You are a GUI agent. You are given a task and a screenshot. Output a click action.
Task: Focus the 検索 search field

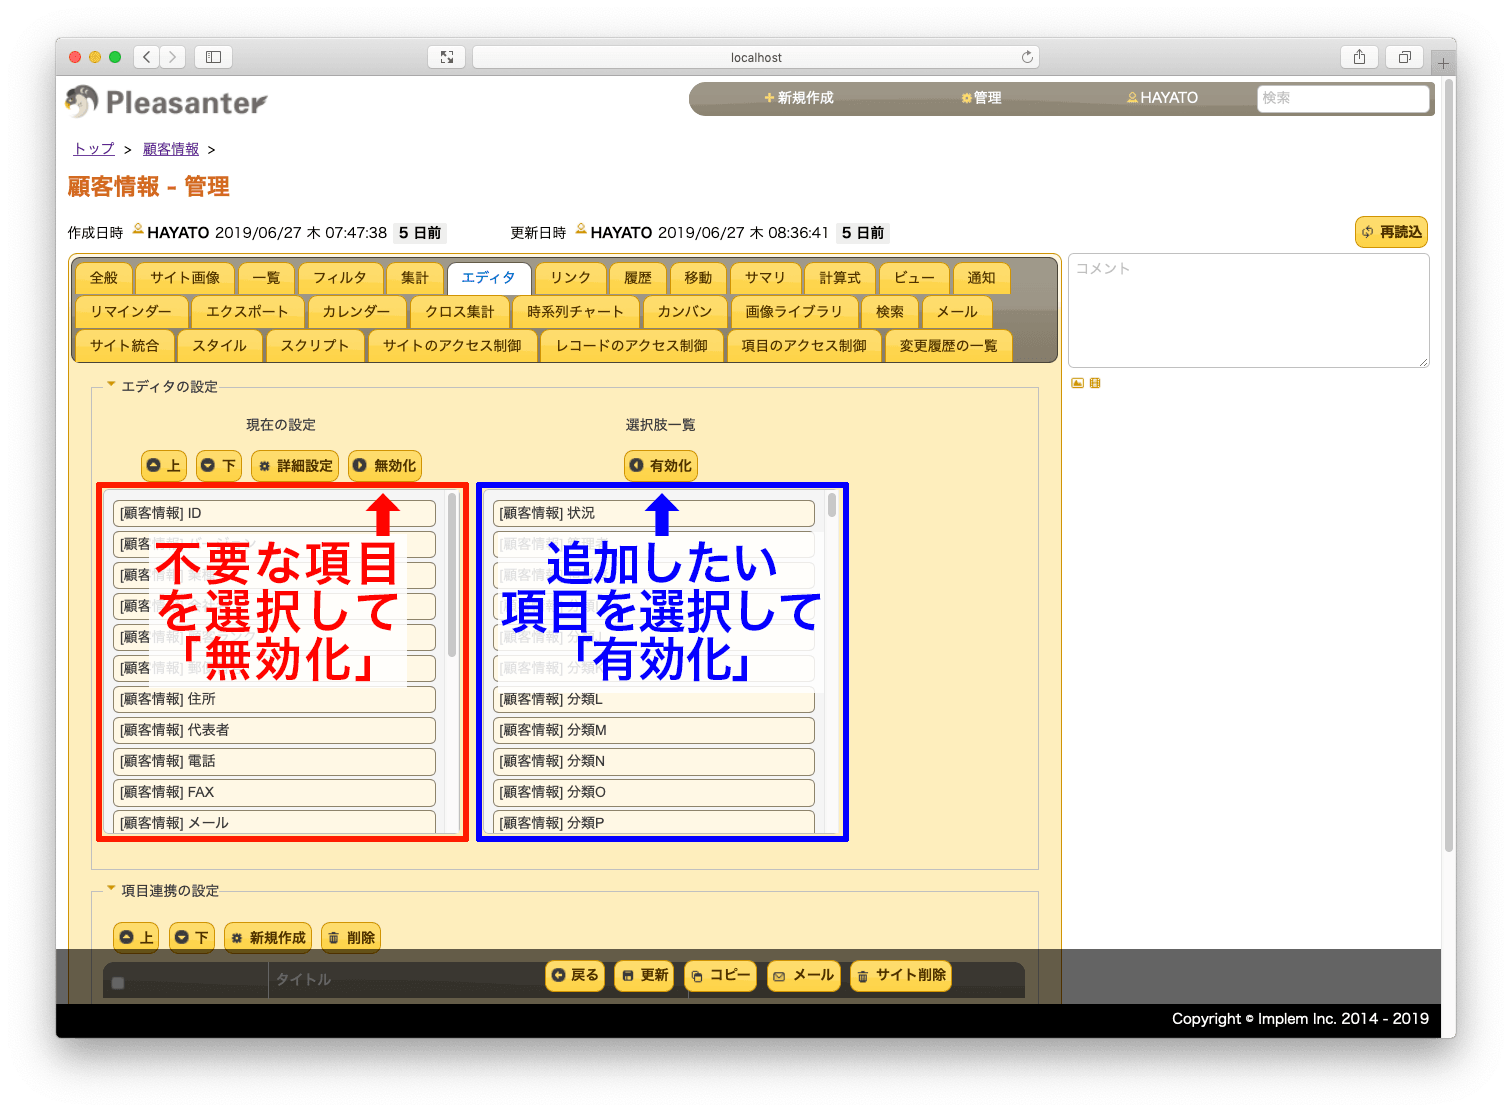1343,98
